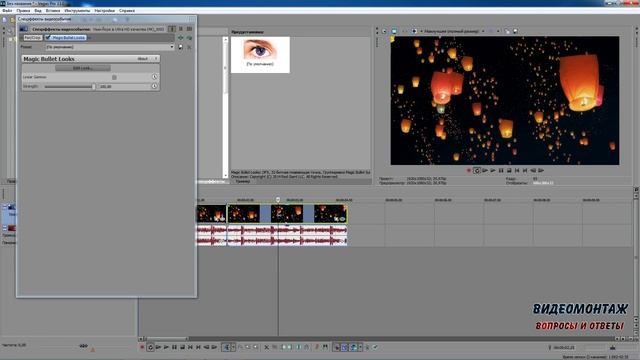Click the plug-in list vertical scrollbar

click(x=225, y=107)
